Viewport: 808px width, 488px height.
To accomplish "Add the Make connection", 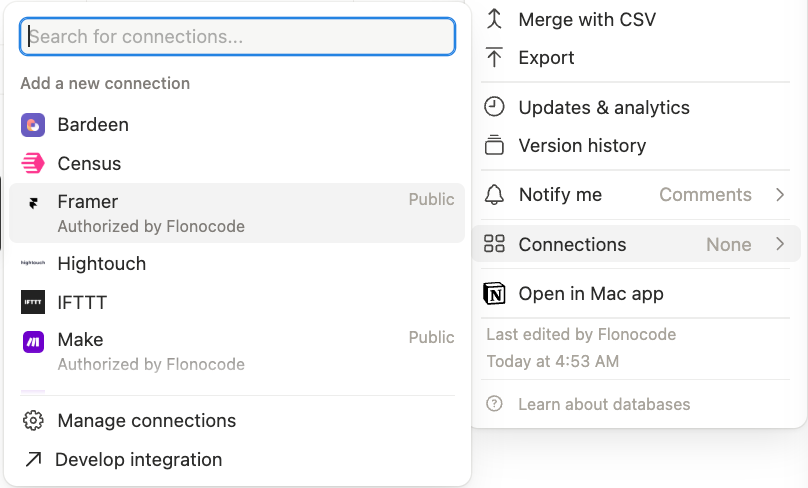I will (x=237, y=351).
